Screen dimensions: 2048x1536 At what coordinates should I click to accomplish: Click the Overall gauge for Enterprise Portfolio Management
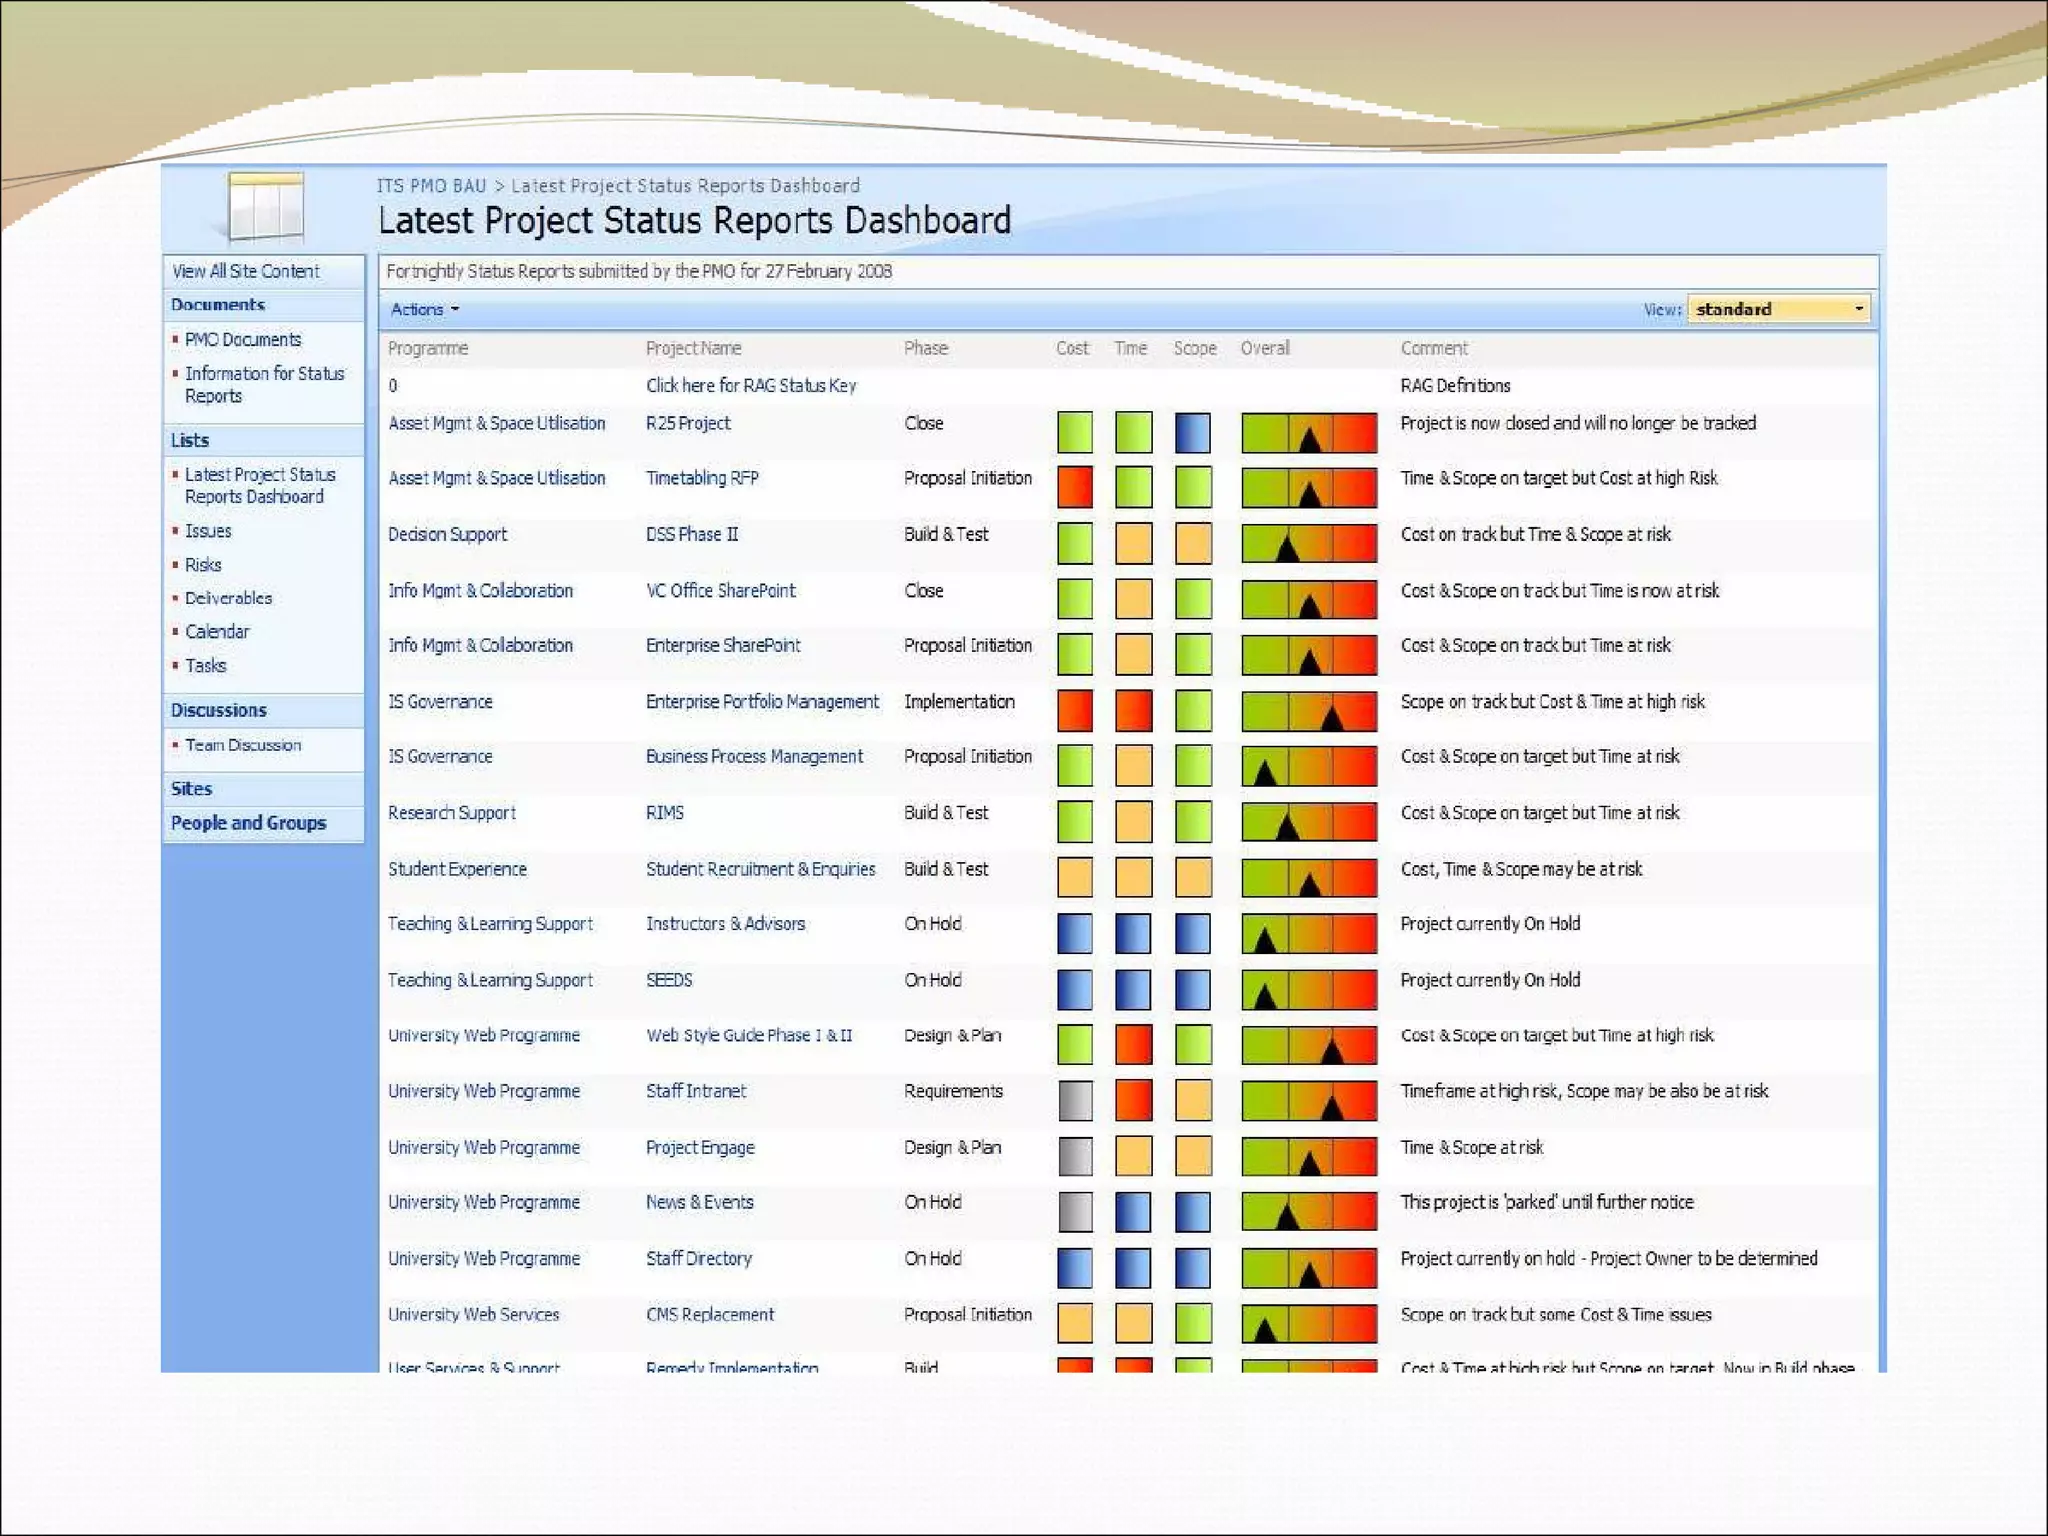pos(1309,710)
